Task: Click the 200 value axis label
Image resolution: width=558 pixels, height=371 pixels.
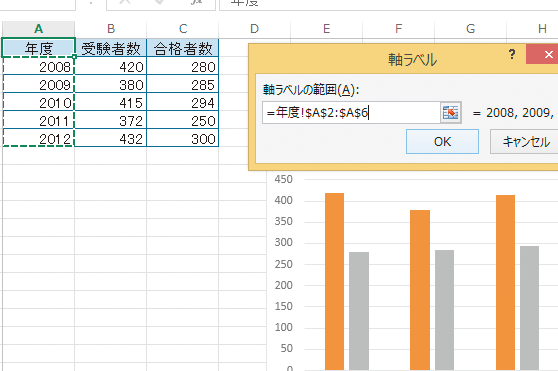Action: (x=284, y=285)
